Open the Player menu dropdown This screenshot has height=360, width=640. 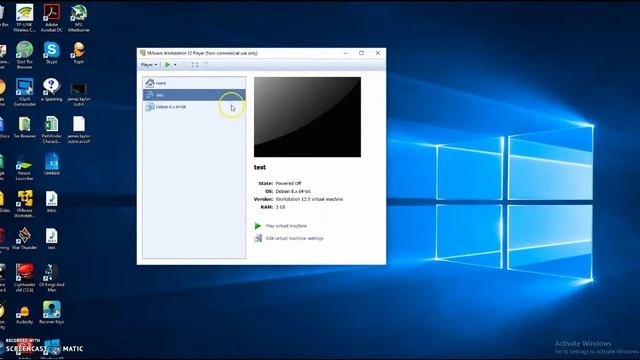tap(149, 64)
